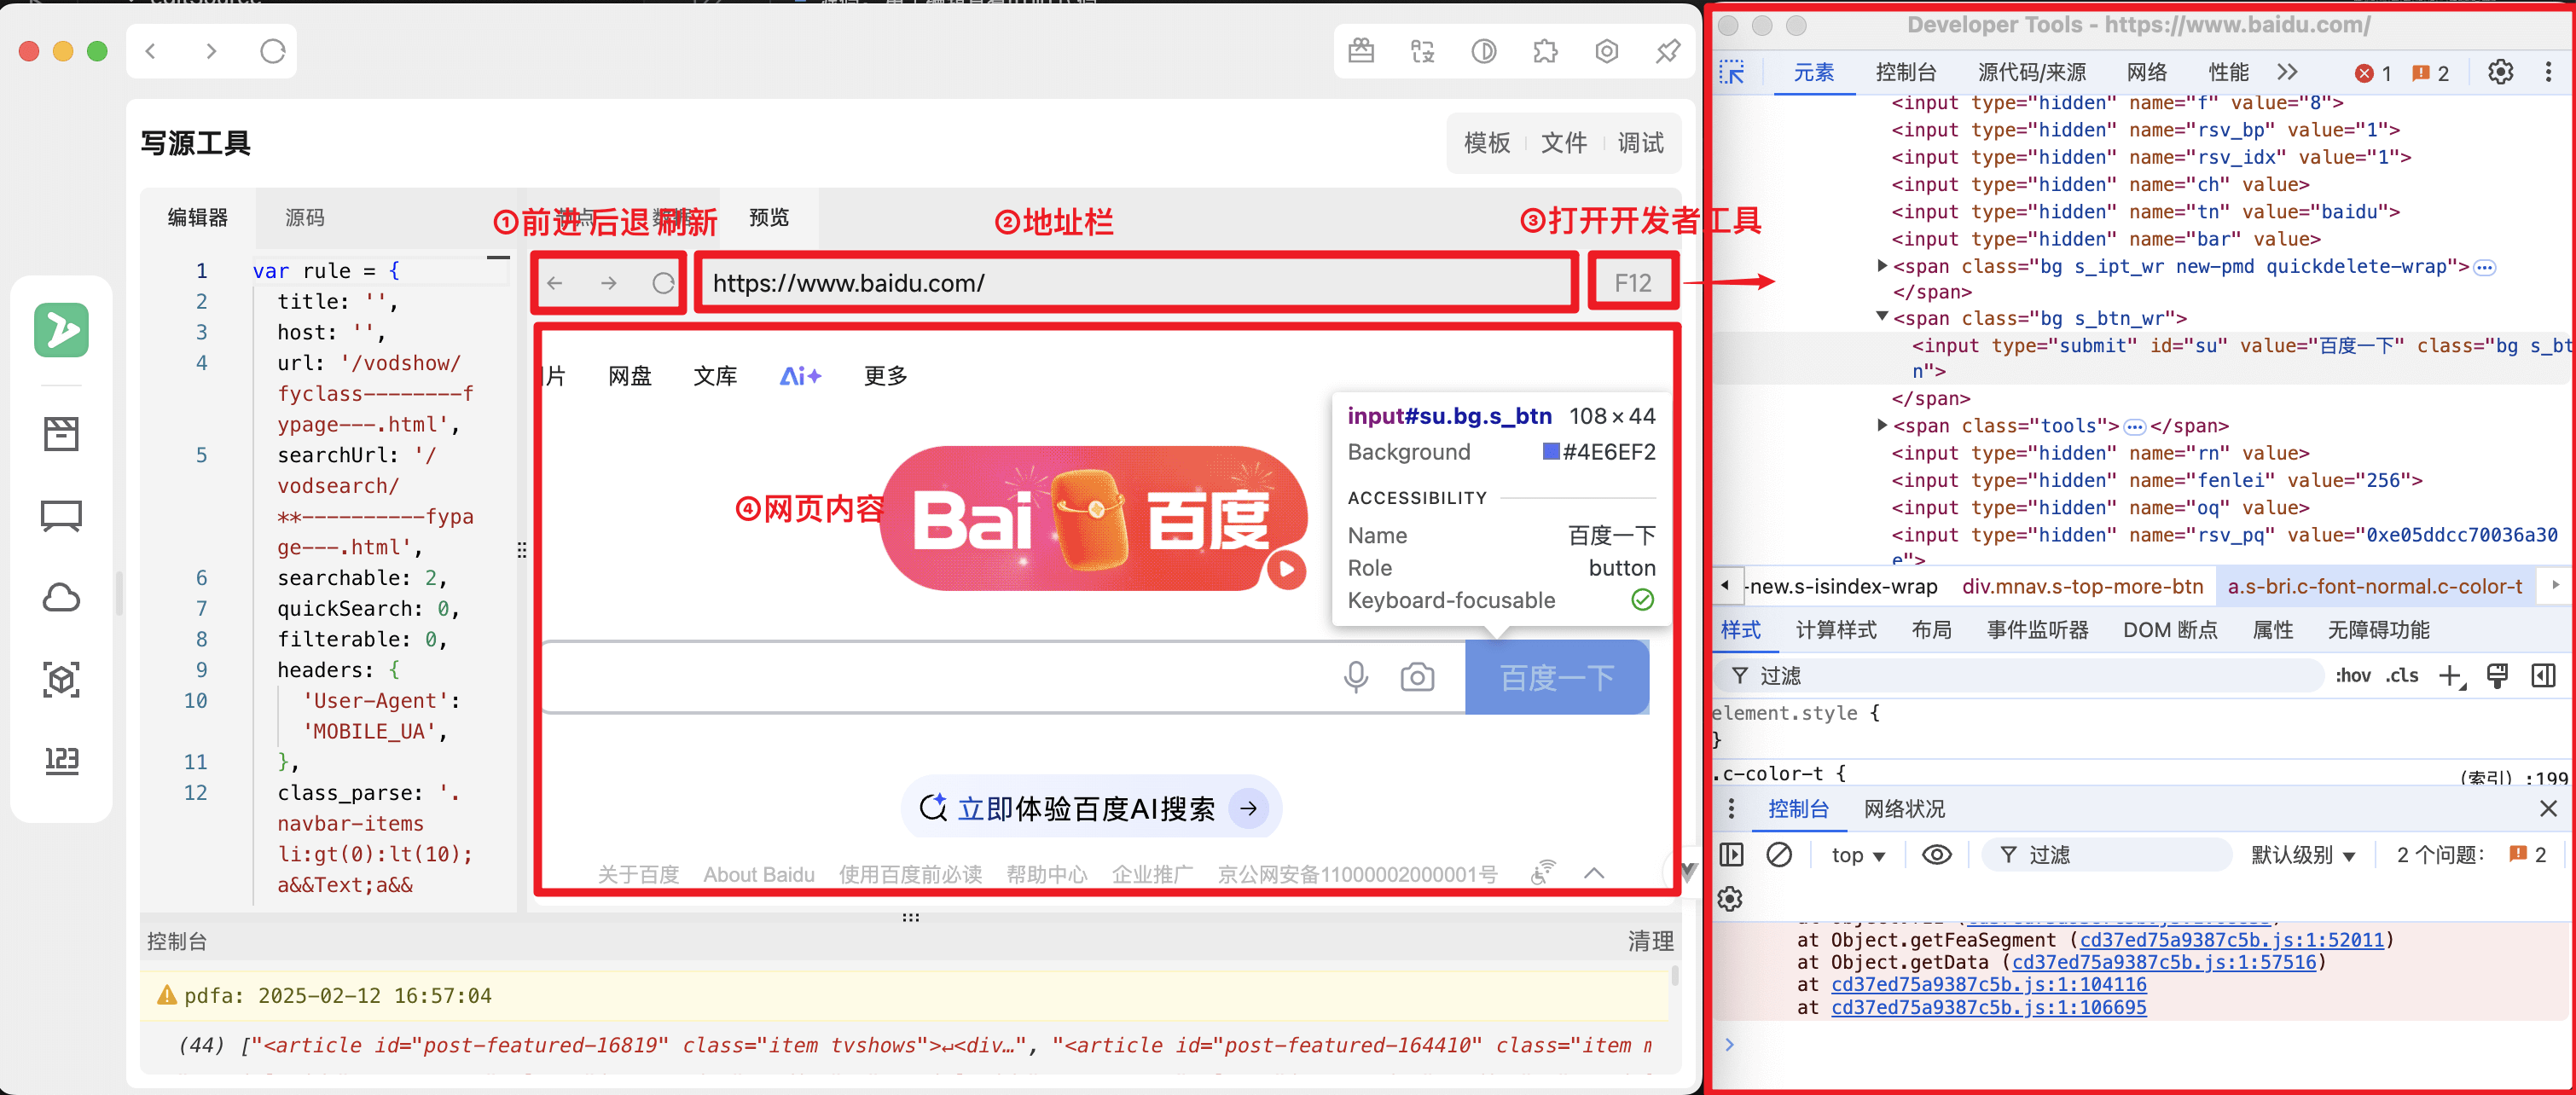
Task: Click the 模板 button
Action: [x=1486, y=143]
